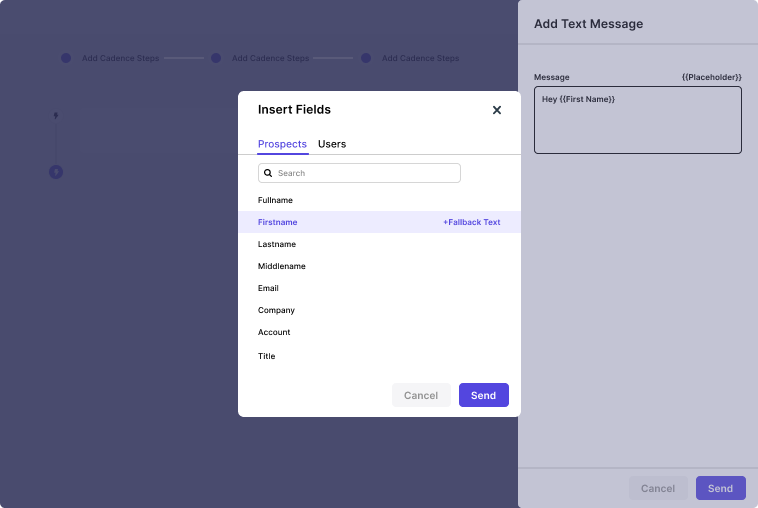Select the Middlename field

point(379,266)
